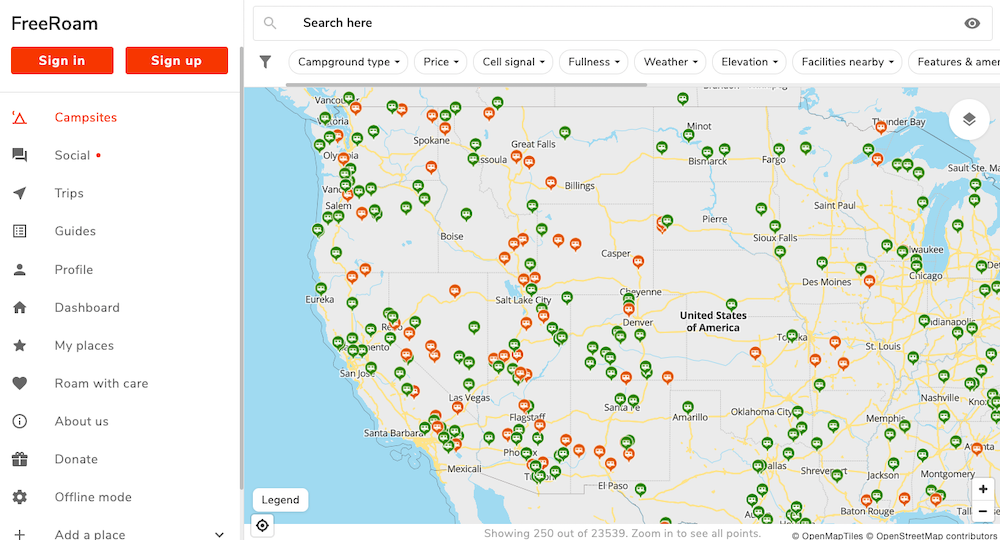The height and width of the screenshot is (540, 1000).
Task: Click the Guides list icon
Action: tap(20, 231)
